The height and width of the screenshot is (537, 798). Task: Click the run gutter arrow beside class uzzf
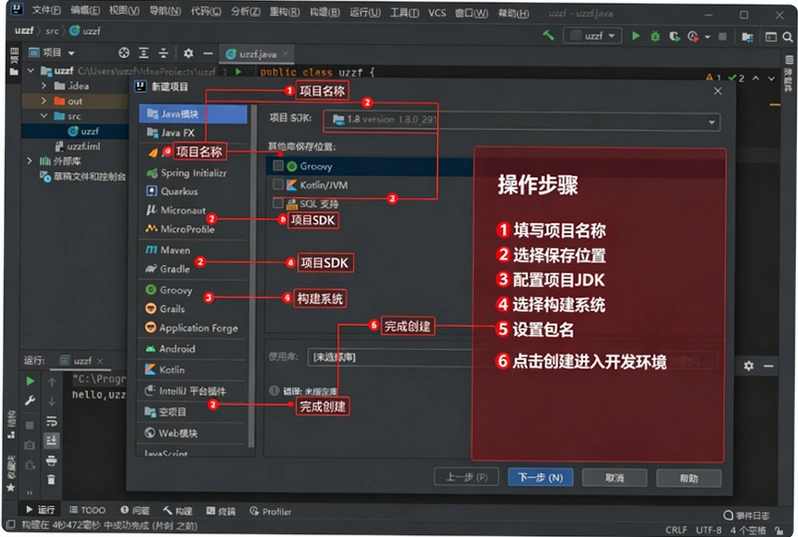(238, 72)
